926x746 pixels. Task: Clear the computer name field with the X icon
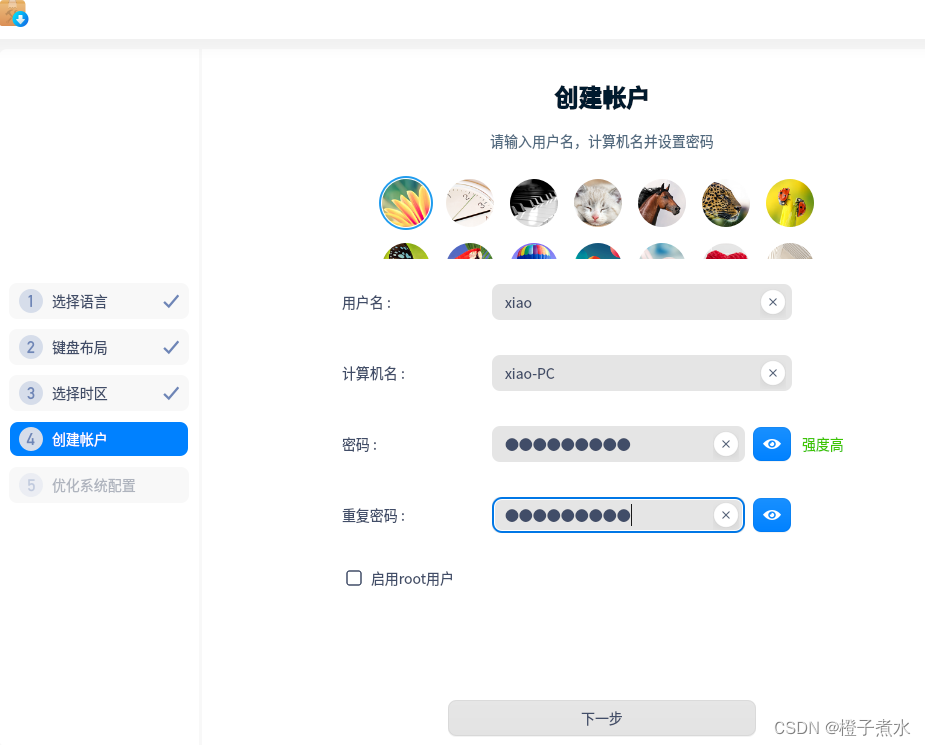(x=772, y=373)
